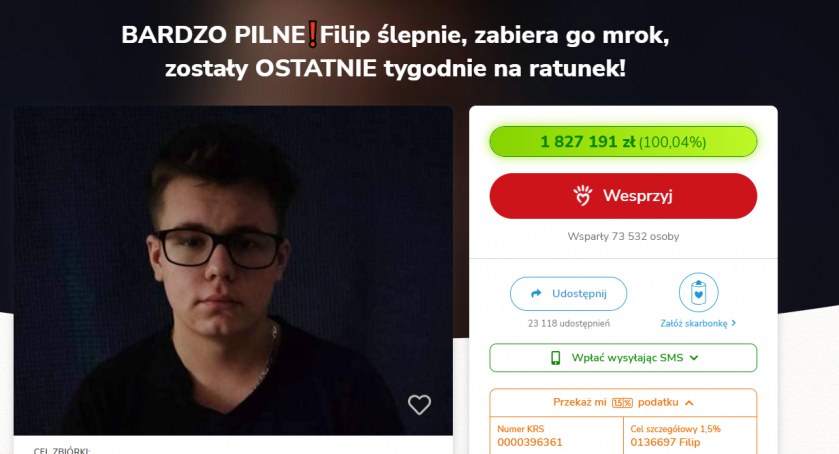Screen dimensions: 839x454
Task: Expand the Wpłać wysyłając SMS chevron
Action: coord(694,358)
